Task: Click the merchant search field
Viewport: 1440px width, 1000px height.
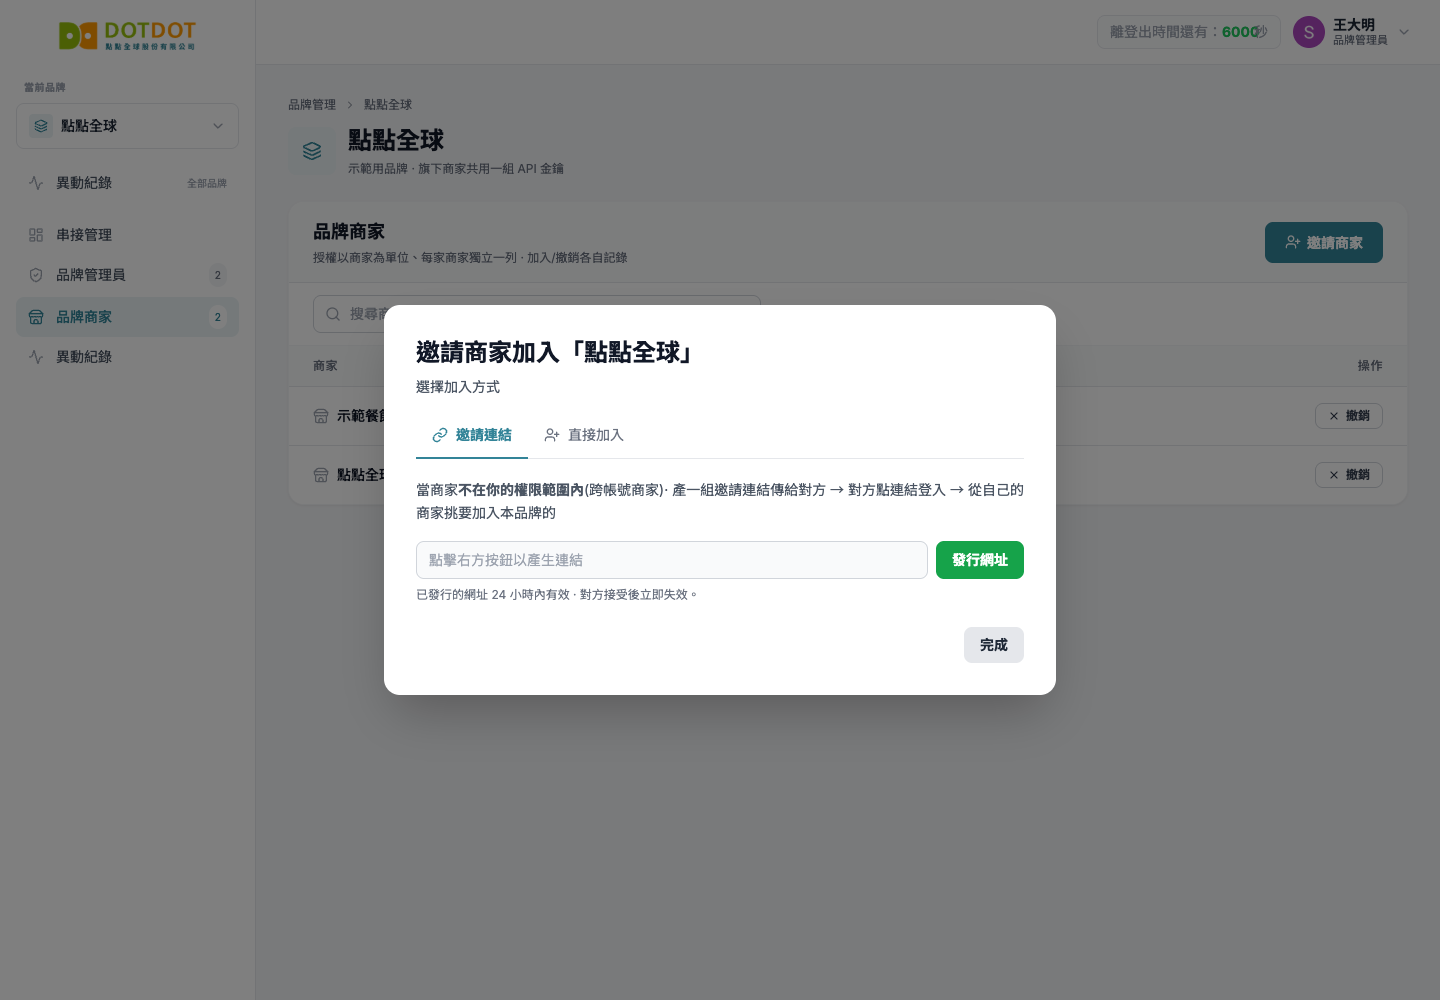Action: [x=537, y=314]
